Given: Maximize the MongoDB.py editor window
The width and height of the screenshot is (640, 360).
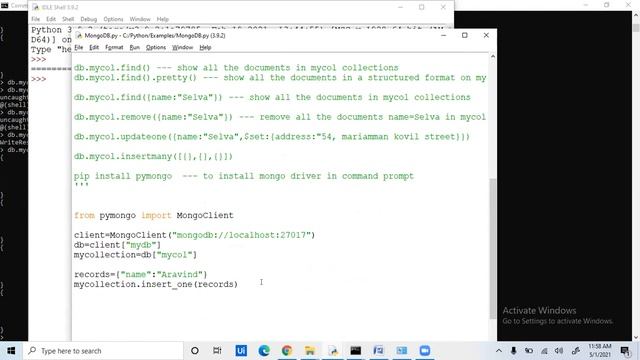Looking at the screenshot, I should pos(464,35).
